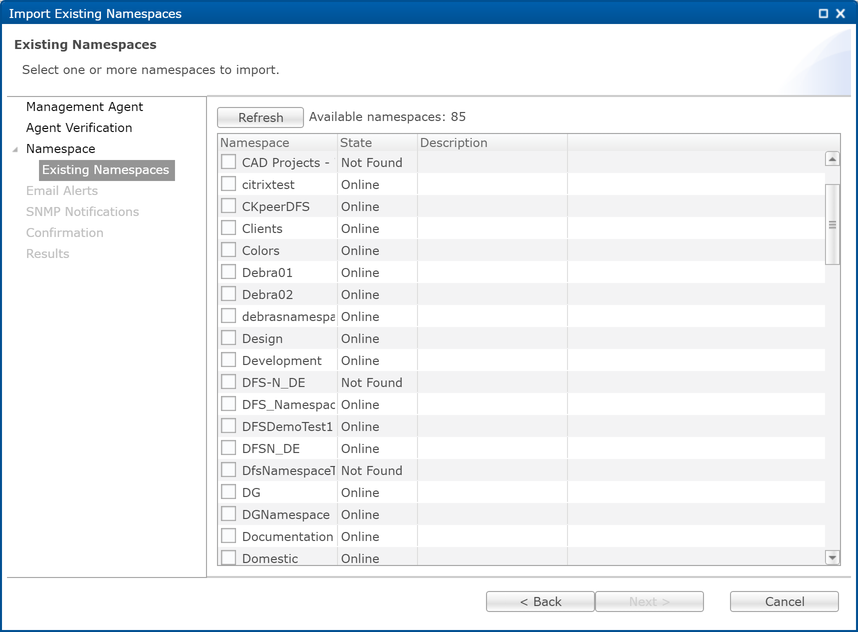Collapse the Namespace tree node arrow

coord(15,149)
